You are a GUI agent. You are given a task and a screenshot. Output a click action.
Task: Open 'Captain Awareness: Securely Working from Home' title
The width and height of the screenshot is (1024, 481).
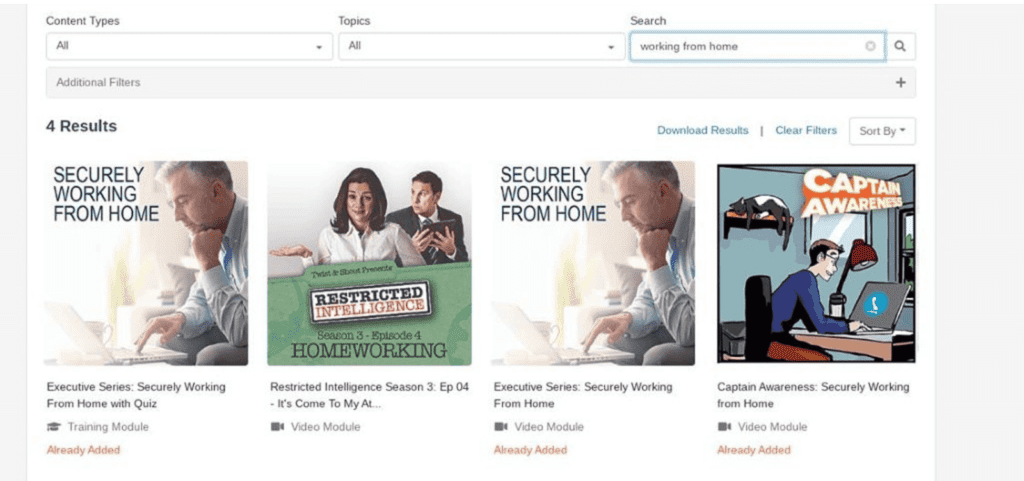click(x=813, y=396)
